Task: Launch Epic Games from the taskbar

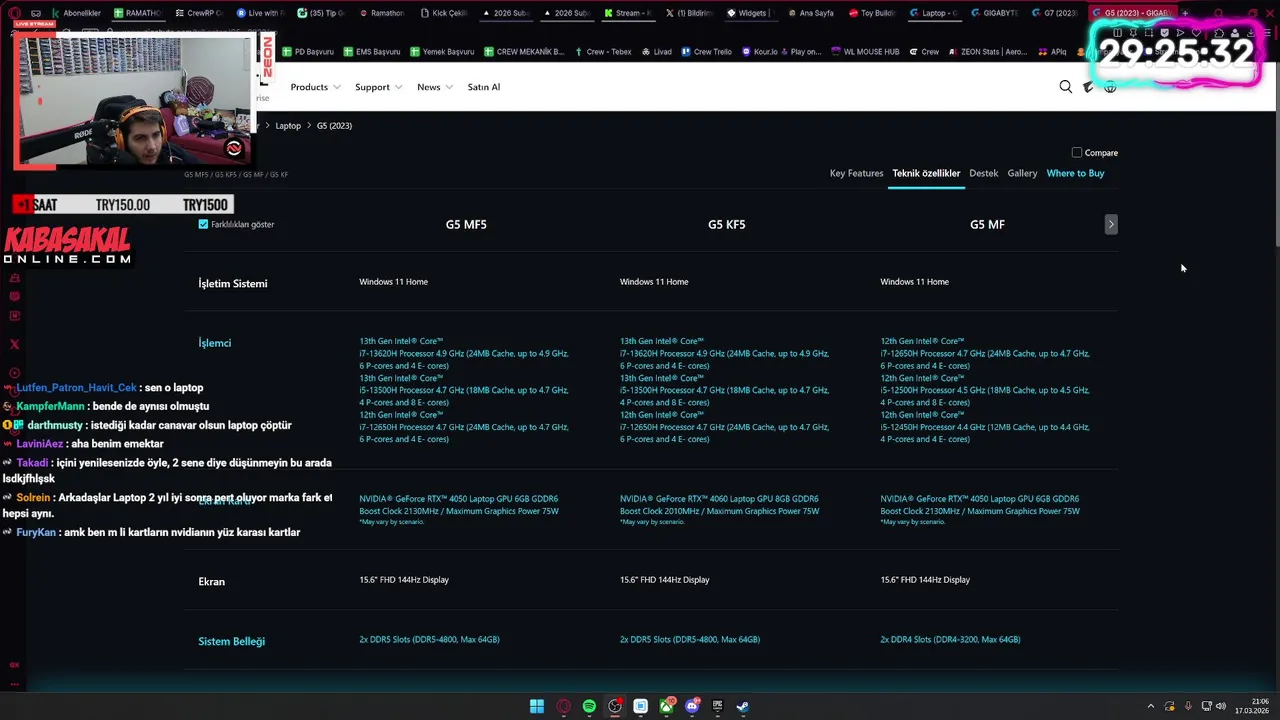Action: tap(717, 706)
